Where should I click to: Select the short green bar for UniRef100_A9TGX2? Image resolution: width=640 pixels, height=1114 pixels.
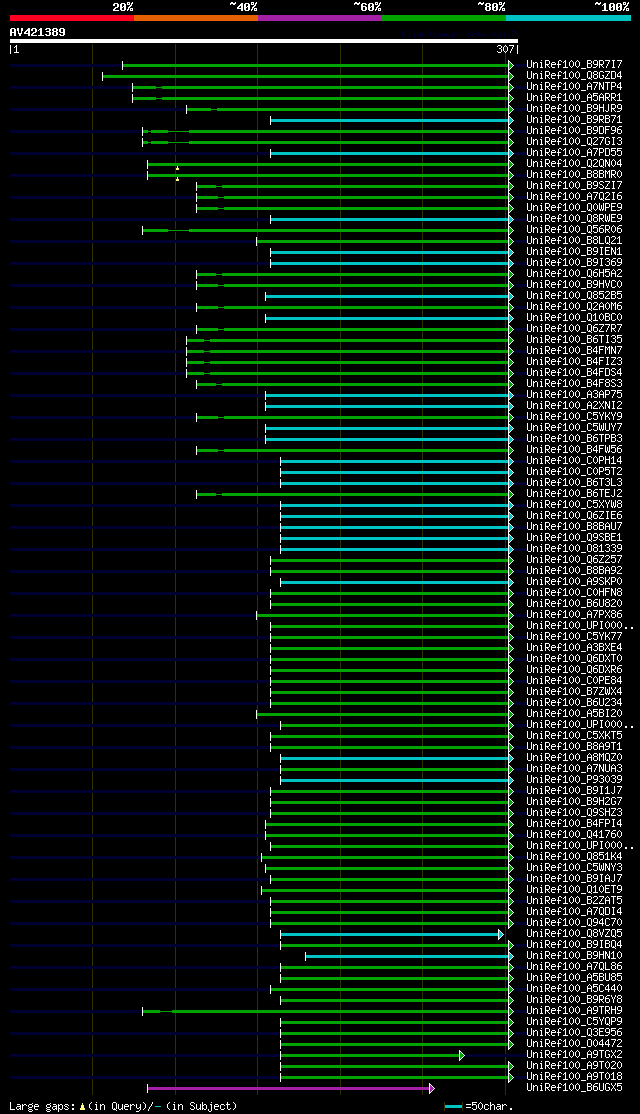coord(372,1055)
